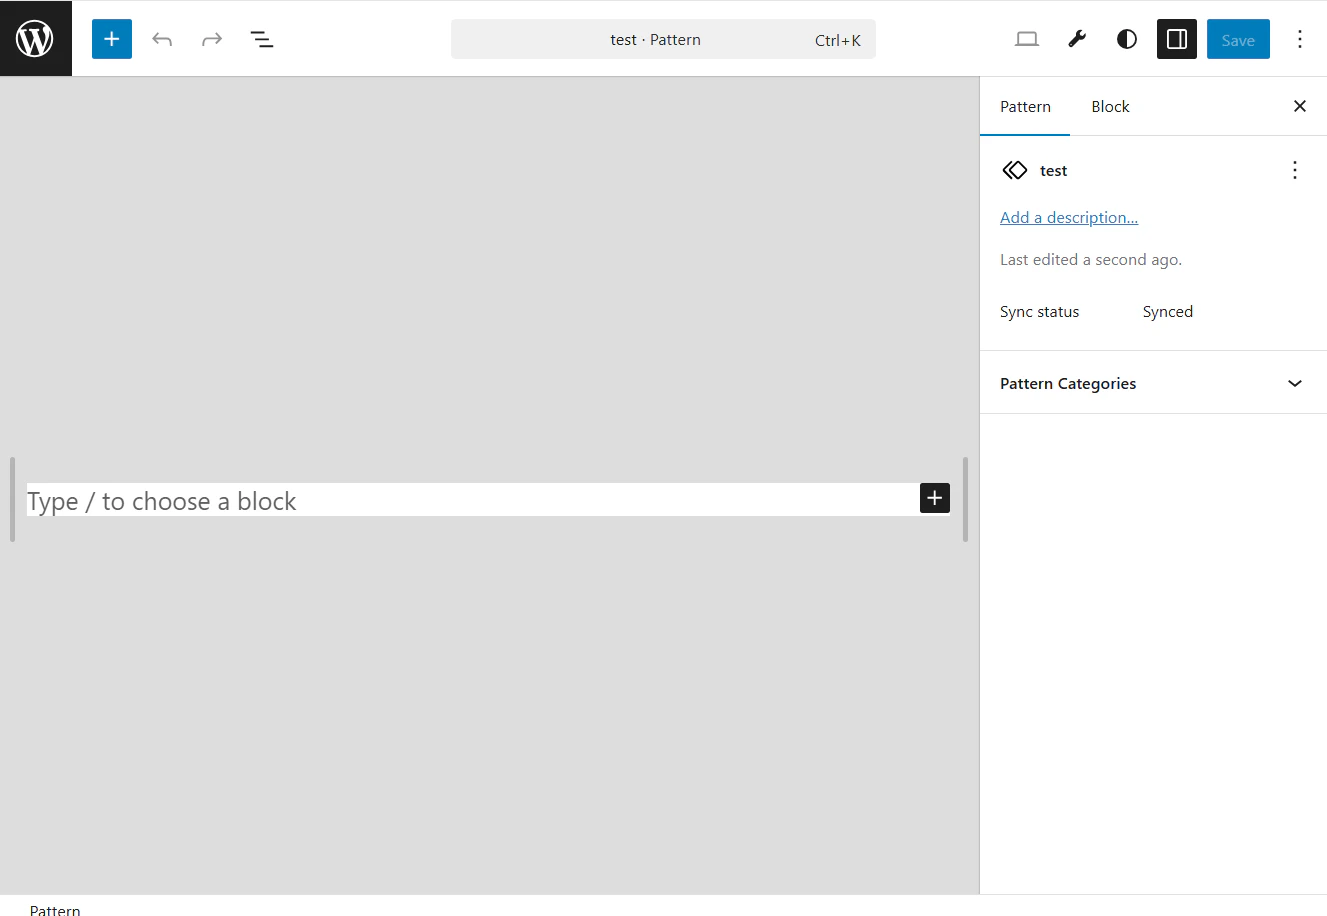The image size is (1327, 916).
Task: Open the test pattern actions three-dot menu
Action: (x=1295, y=170)
